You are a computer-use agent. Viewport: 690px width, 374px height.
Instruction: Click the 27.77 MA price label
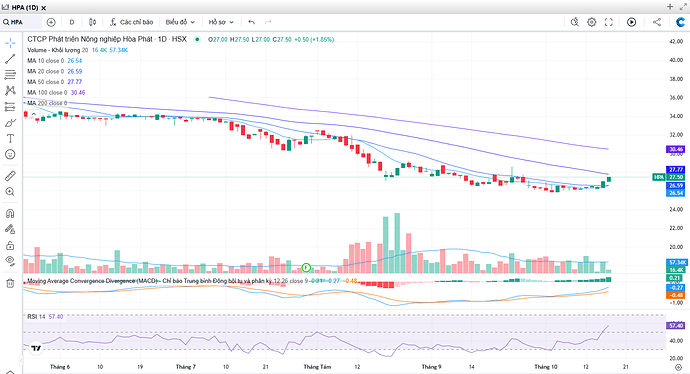tap(676, 169)
